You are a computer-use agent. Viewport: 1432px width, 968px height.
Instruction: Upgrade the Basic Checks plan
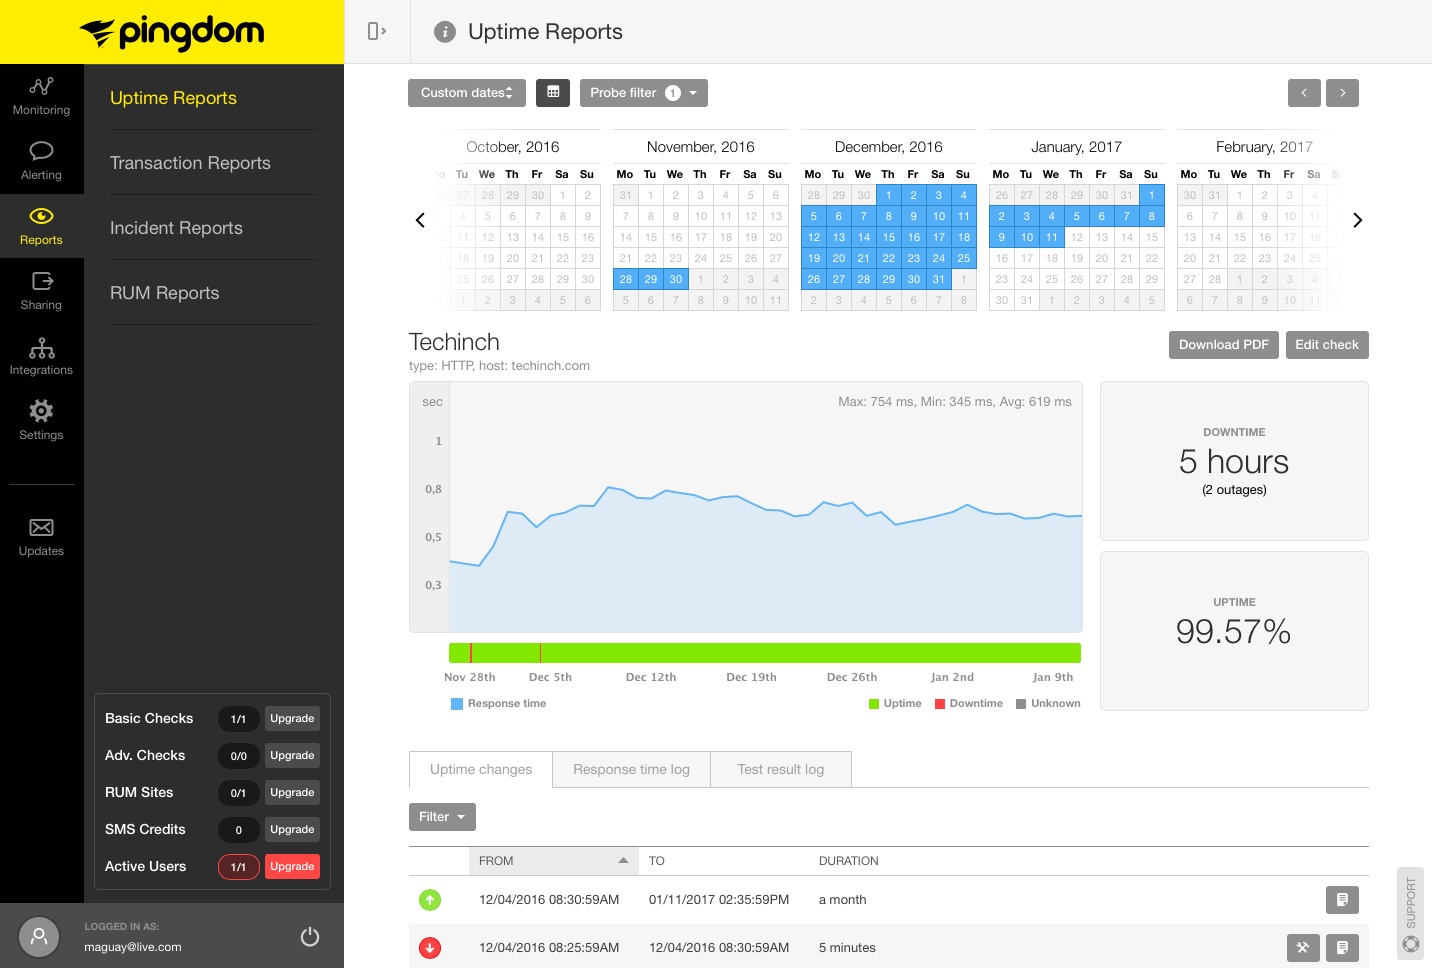coord(292,719)
